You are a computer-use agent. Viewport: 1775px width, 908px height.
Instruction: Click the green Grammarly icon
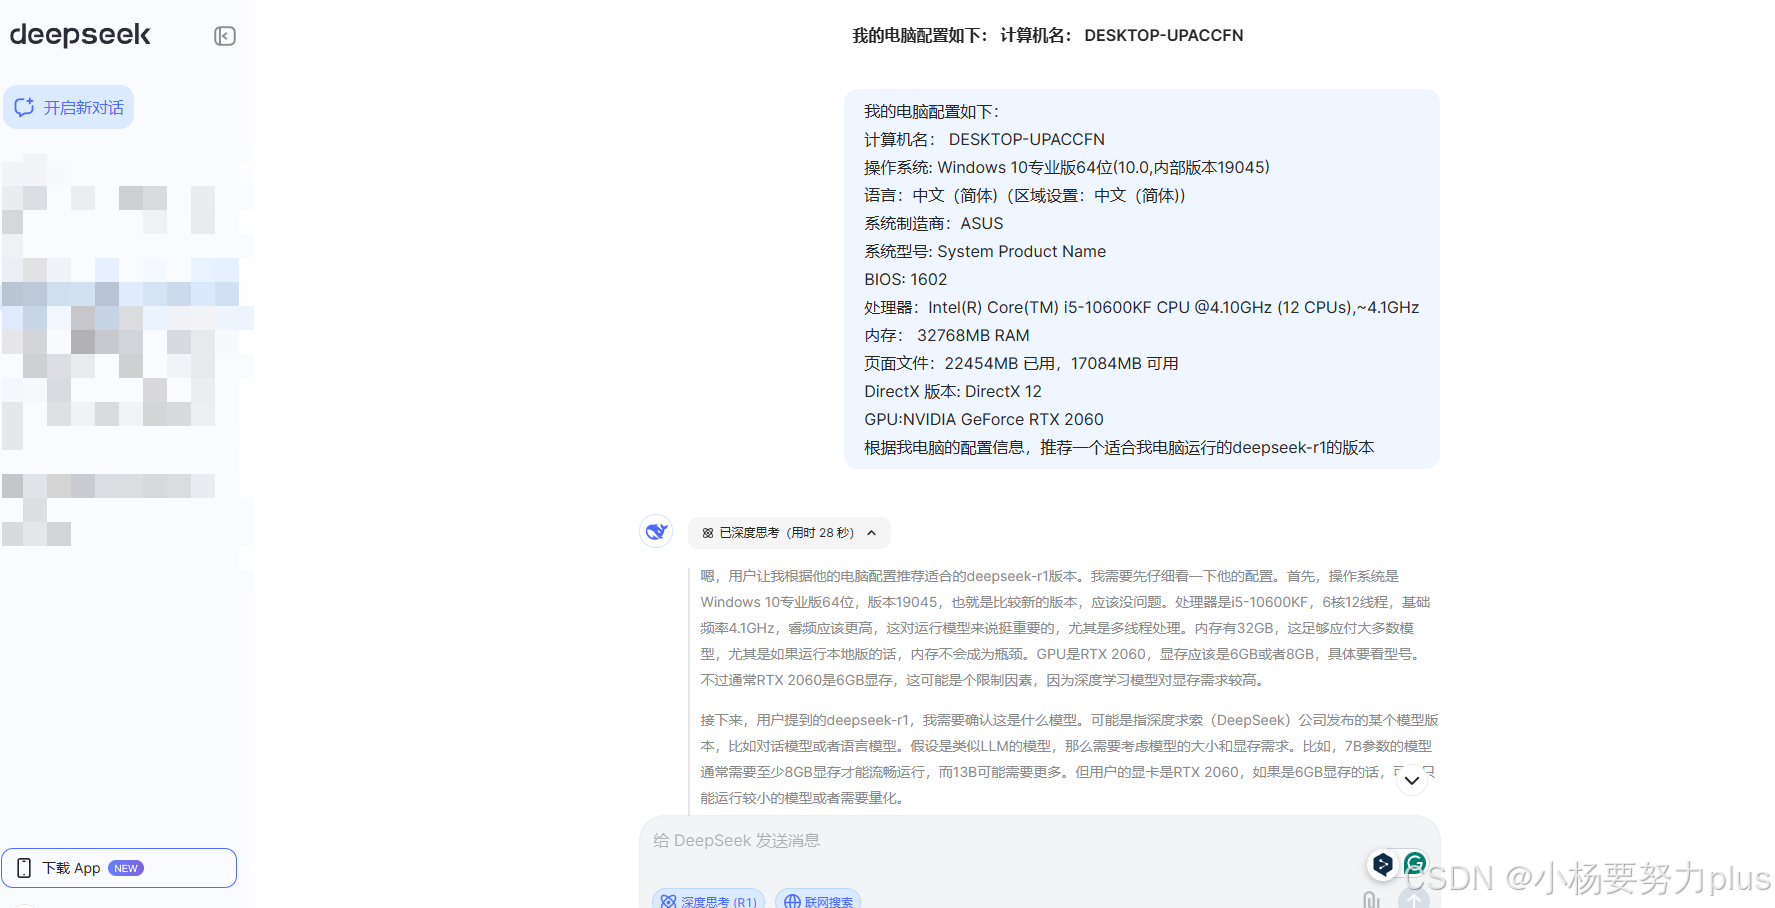point(1415,863)
